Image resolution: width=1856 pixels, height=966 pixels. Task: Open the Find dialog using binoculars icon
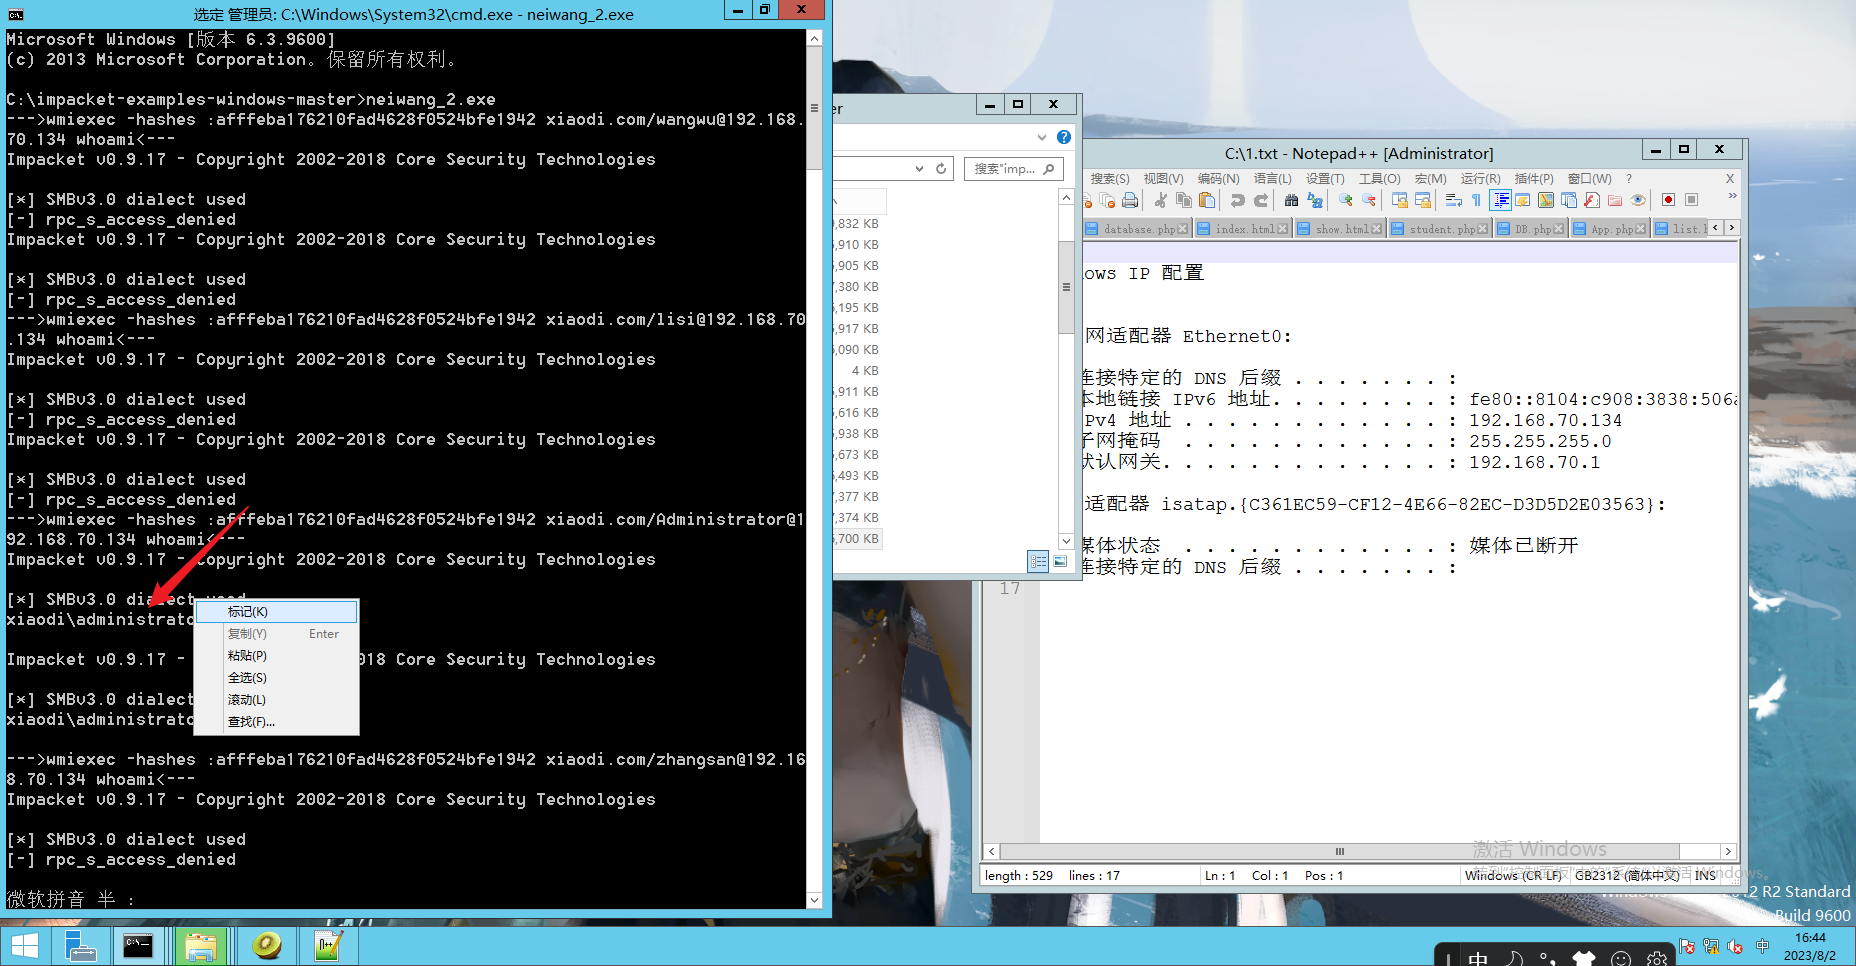click(1291, 199)
